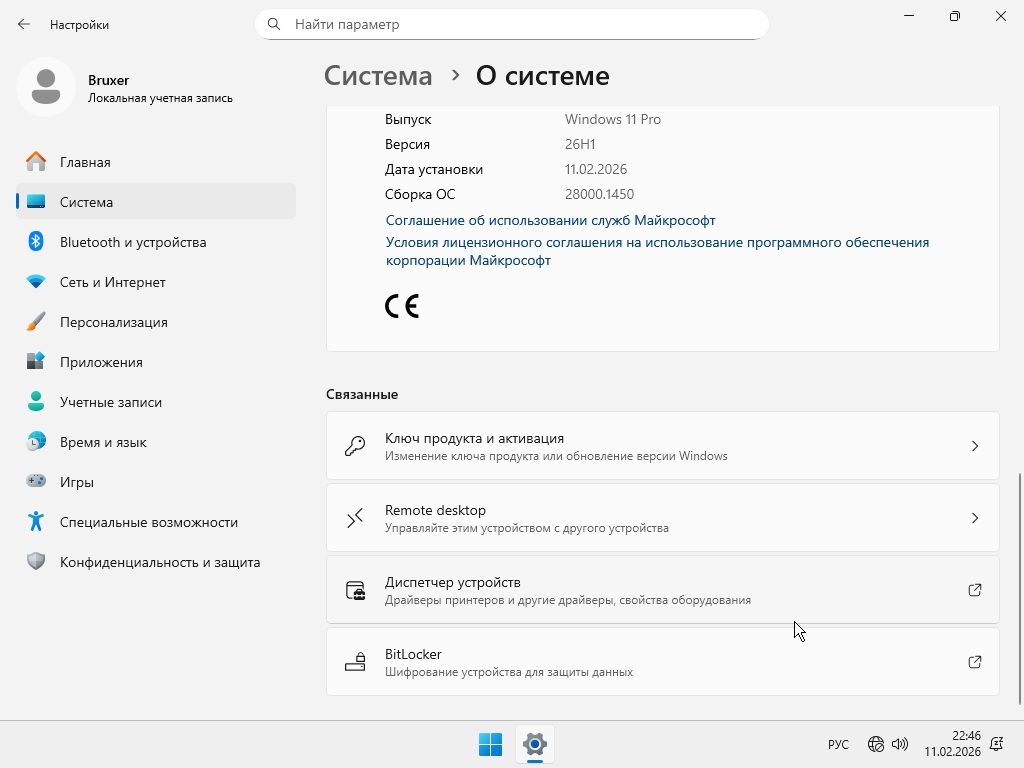Select Приложения in navigation

pyautogui.click(x=156, y=362)
